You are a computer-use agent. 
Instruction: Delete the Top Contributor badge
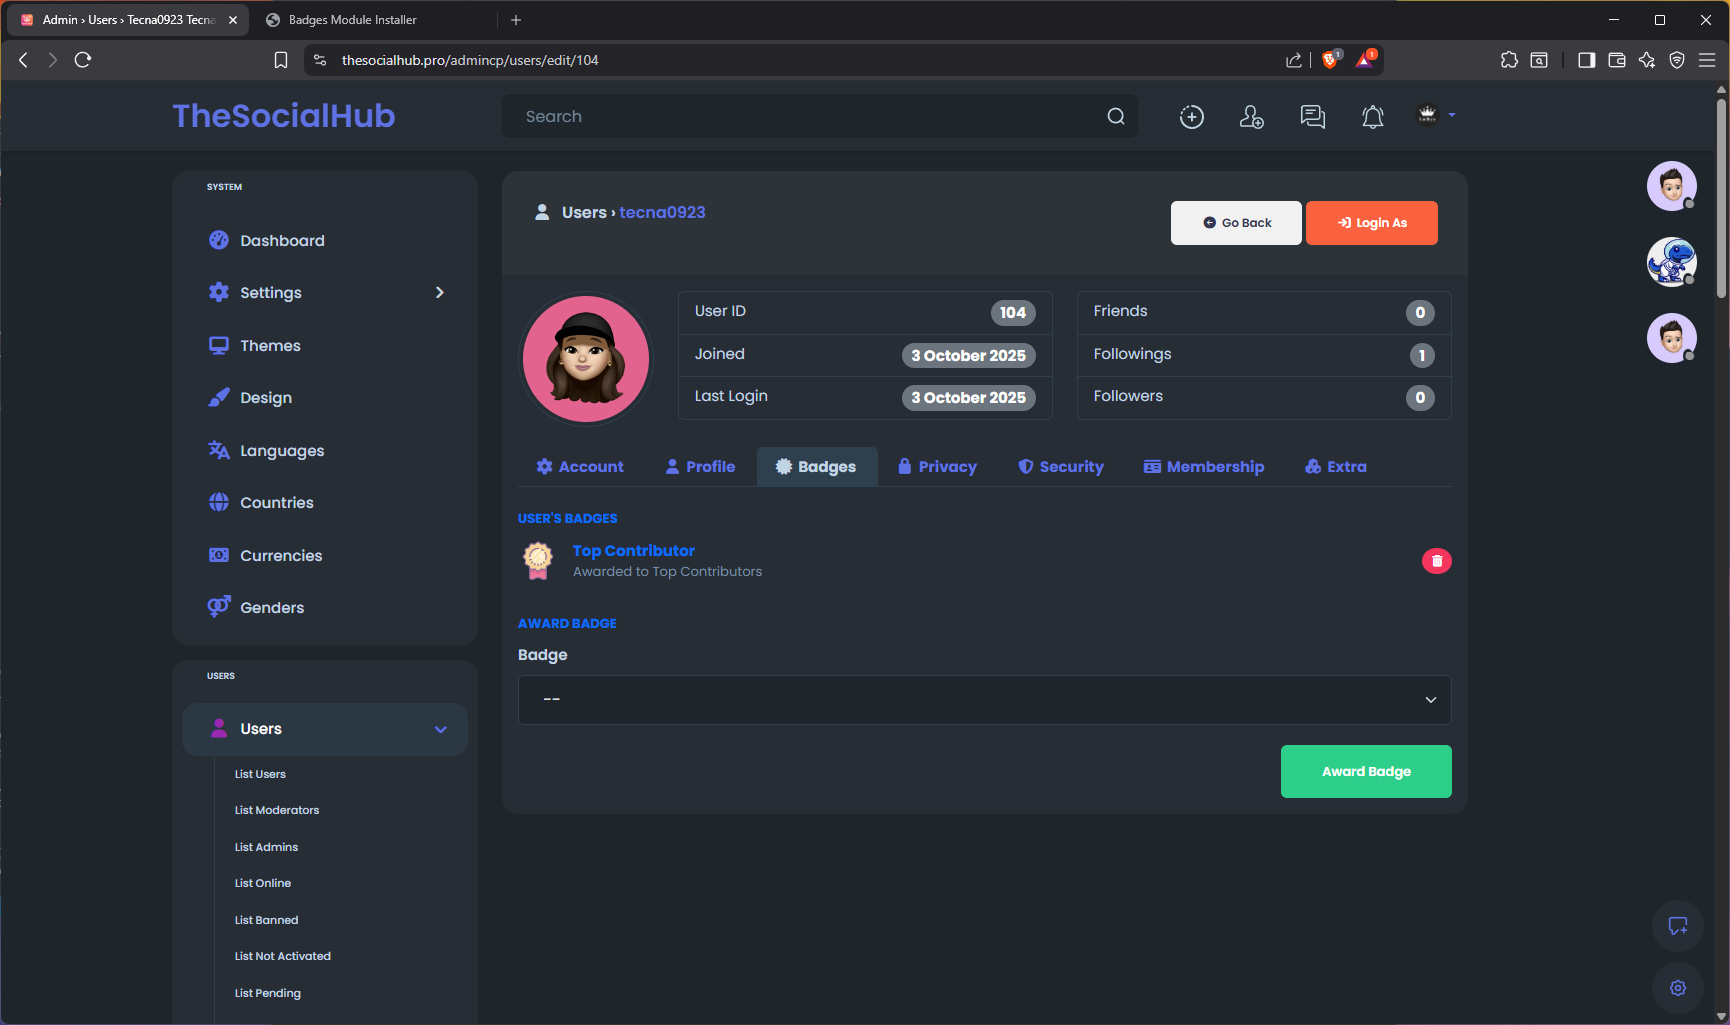[1436, 561]
